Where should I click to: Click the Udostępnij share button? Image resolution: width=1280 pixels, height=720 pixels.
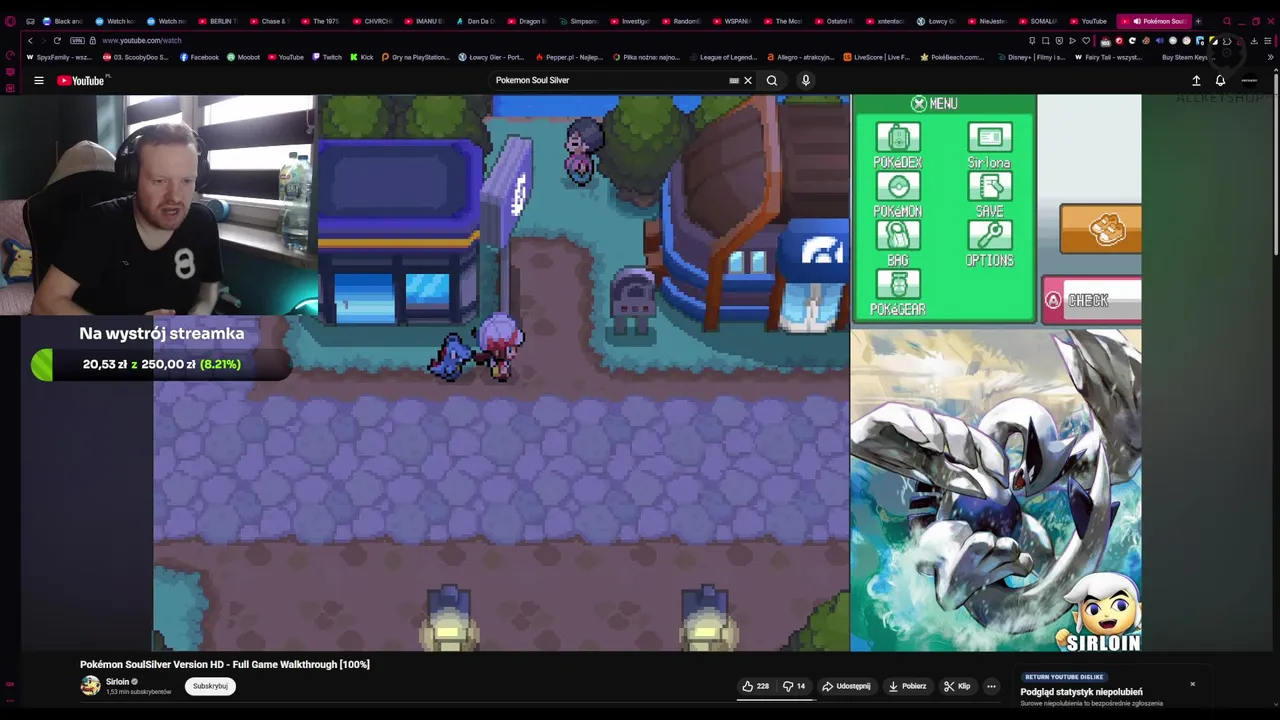846,686
